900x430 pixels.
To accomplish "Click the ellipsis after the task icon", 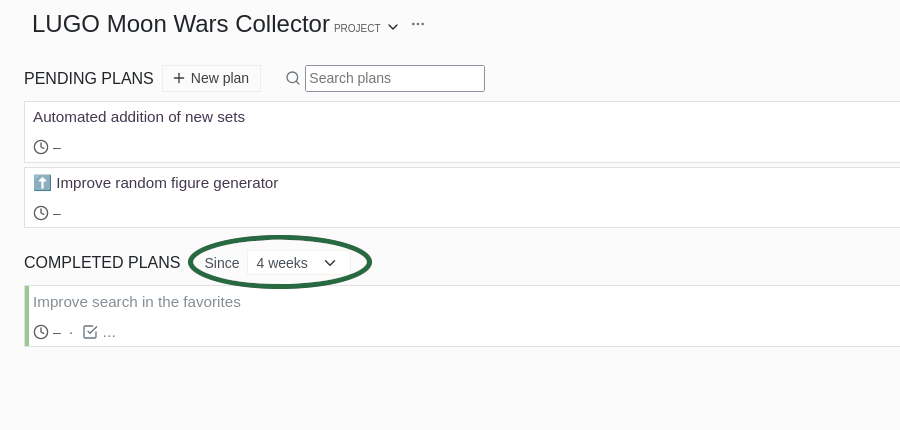I will (109, 334).
